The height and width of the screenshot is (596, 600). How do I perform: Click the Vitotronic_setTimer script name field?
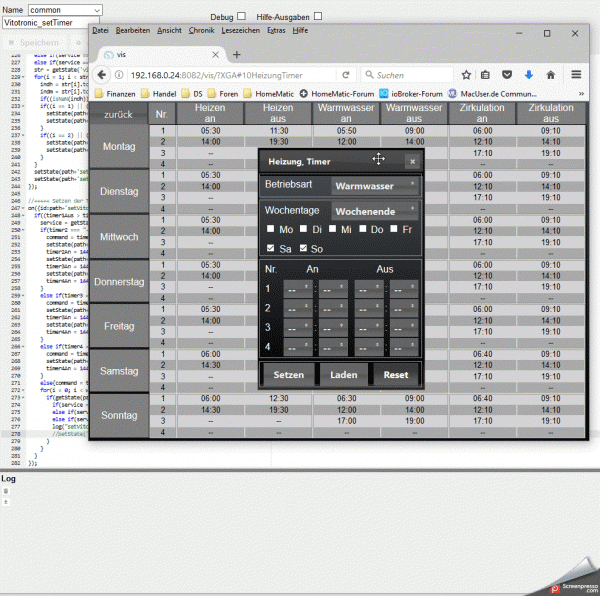click(51, 23)
